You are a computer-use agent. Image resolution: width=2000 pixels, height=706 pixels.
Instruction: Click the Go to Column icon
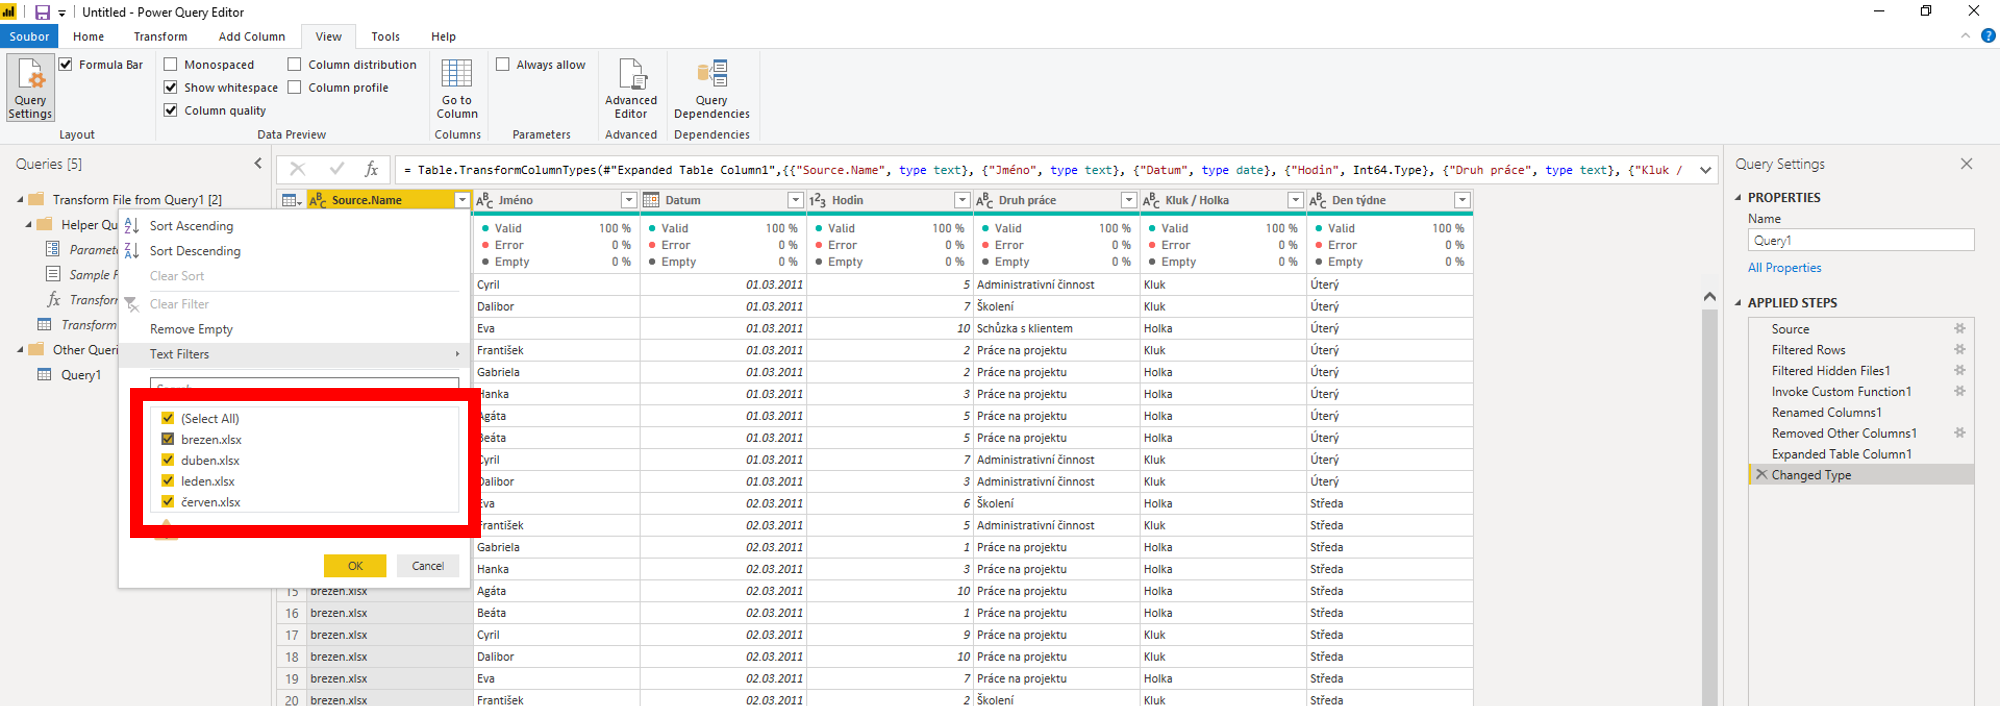pos(456,74)
